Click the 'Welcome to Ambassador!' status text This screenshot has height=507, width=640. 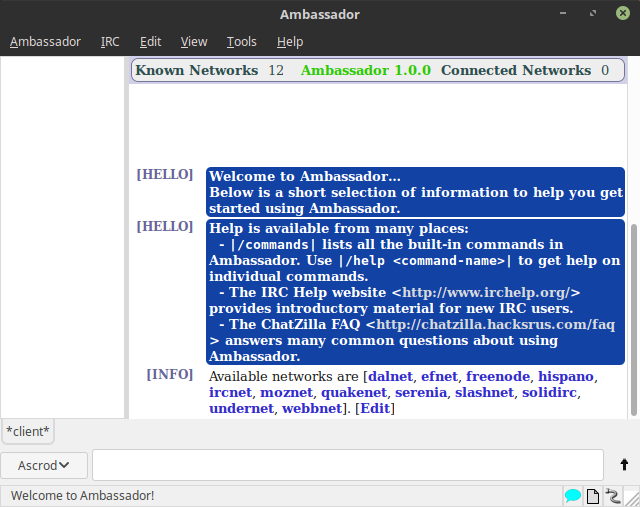(82, 496)
